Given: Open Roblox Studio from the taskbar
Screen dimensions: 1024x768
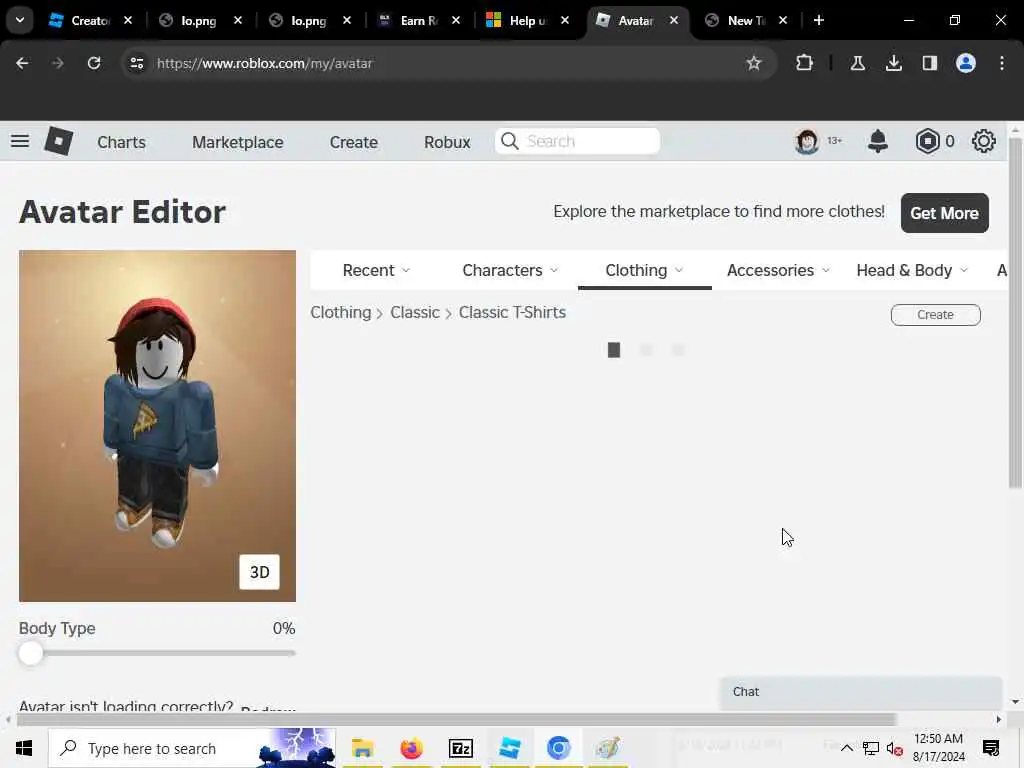Looking at the screenshot, I should 509,748.
